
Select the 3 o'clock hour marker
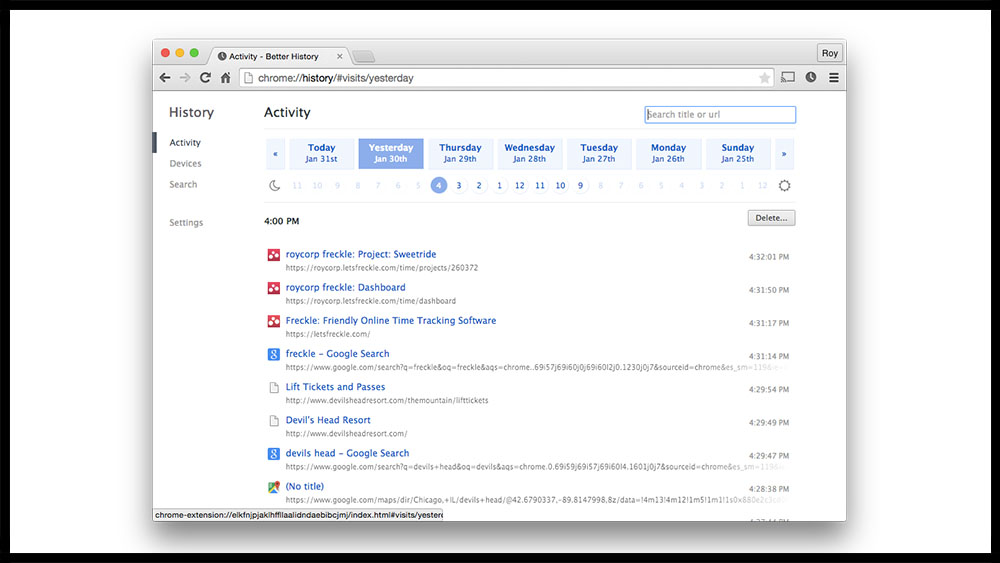pyautogui.click(x=459, y=185)
